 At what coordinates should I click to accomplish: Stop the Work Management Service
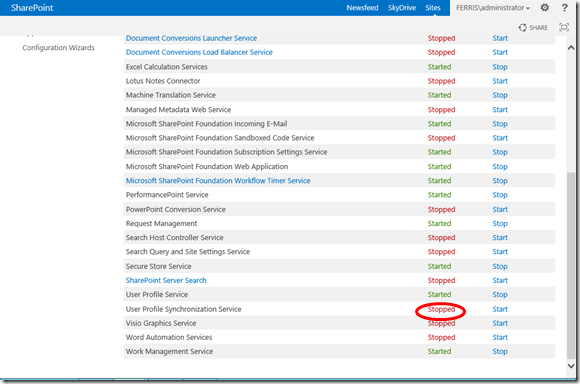tap(500, 352)
